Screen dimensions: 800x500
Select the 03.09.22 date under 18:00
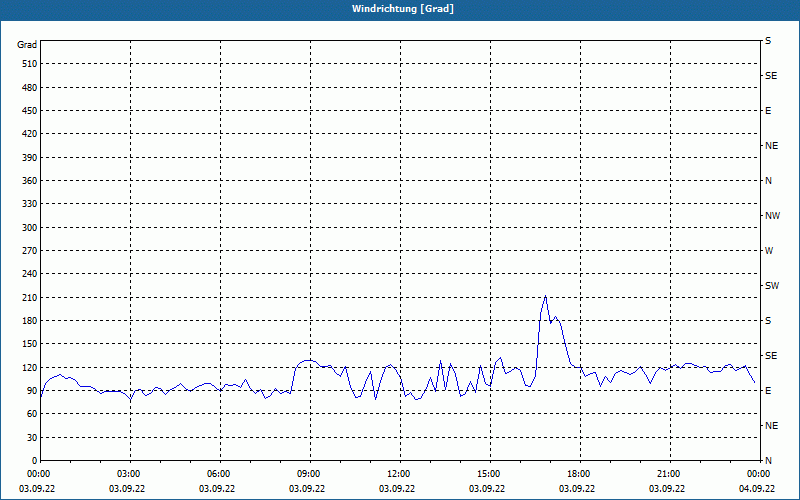pos(577,489)
